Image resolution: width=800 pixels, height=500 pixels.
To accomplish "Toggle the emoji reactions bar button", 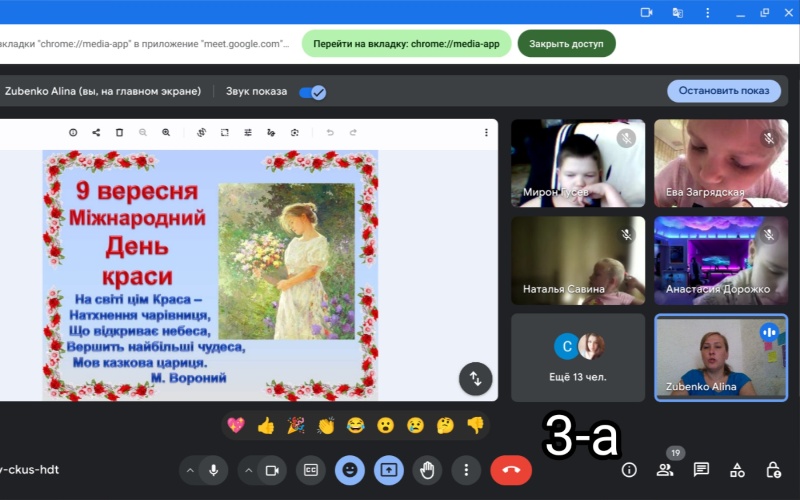I will [350, 470].
